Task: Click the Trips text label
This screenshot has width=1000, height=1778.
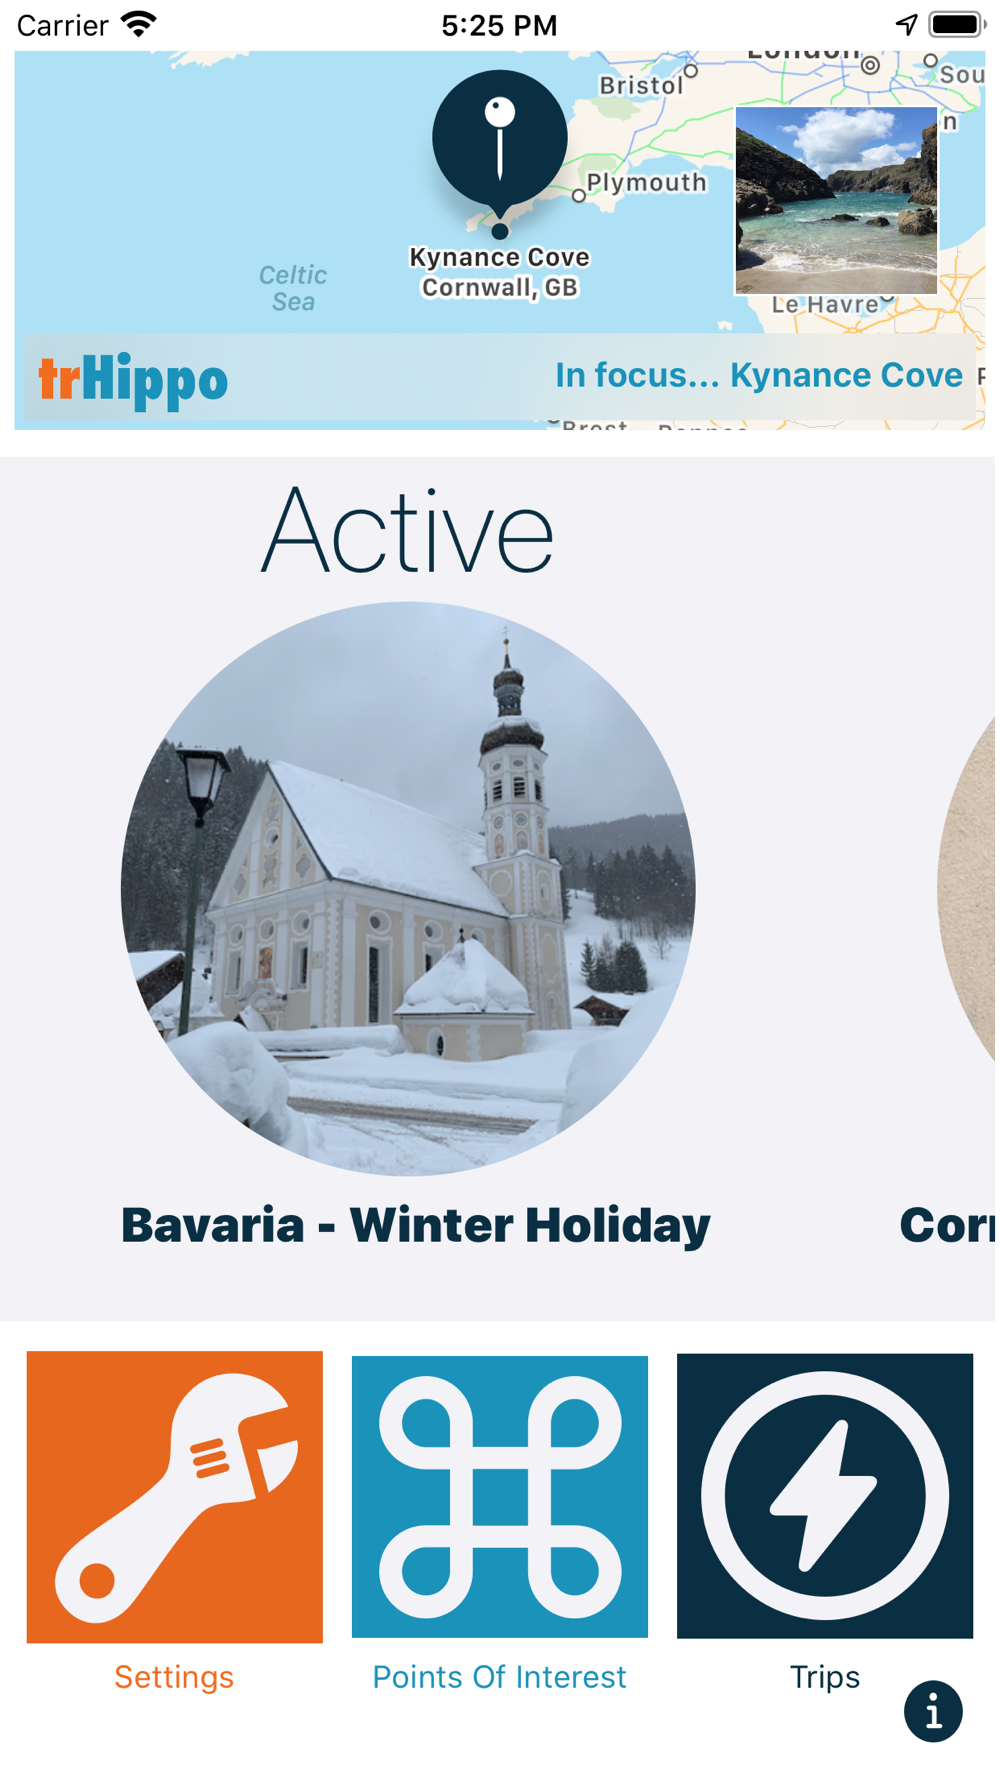Action: pyautogui.click(x=825, y=1677)
